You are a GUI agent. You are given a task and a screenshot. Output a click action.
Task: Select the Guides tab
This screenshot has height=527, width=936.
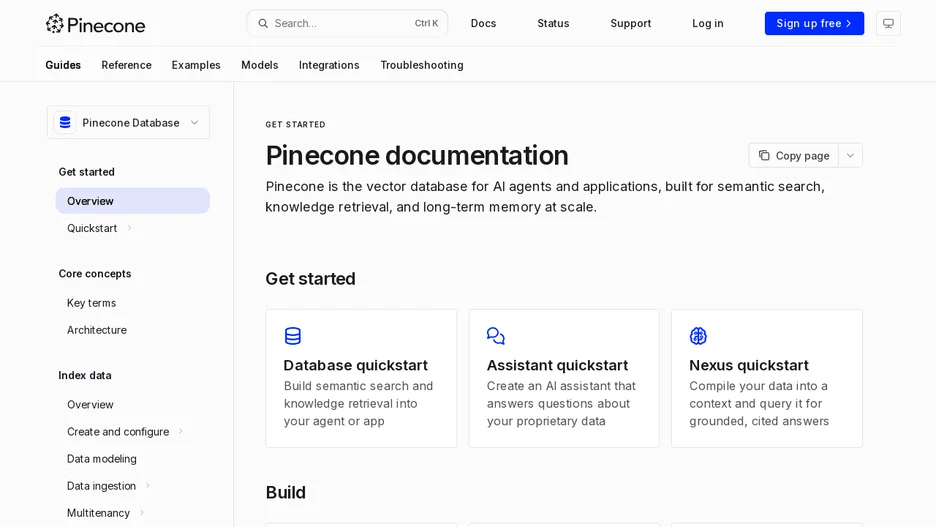[63, 65]
